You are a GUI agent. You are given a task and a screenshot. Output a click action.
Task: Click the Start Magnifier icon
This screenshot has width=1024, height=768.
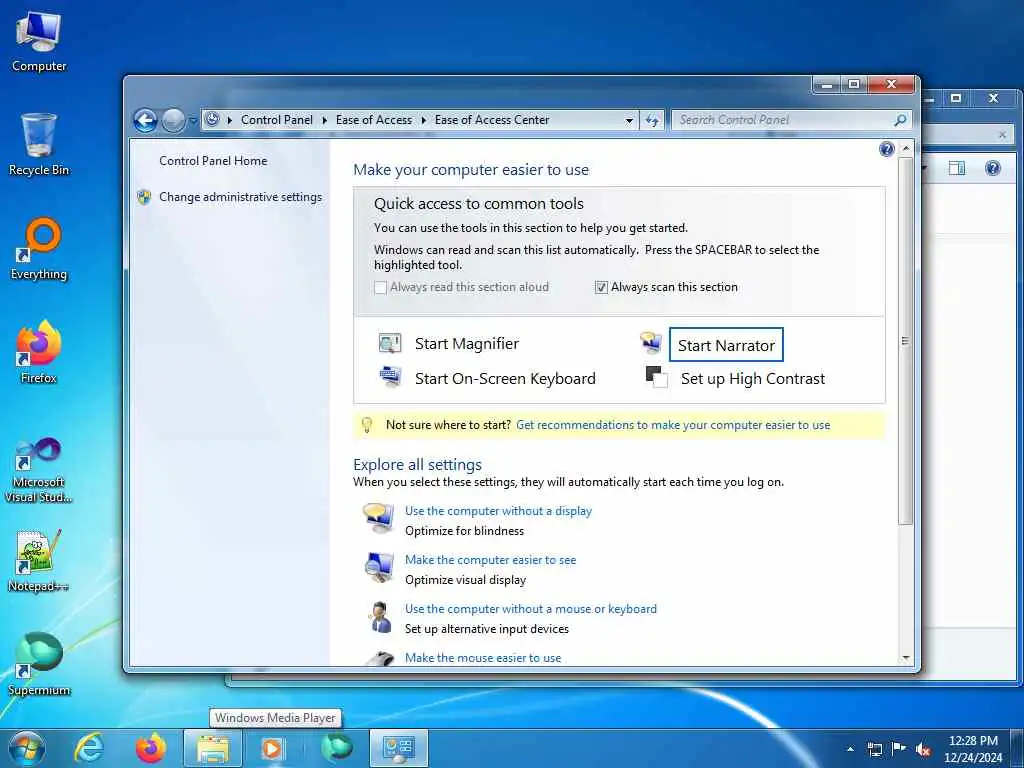pyautogui.click(x=390, y=343)
